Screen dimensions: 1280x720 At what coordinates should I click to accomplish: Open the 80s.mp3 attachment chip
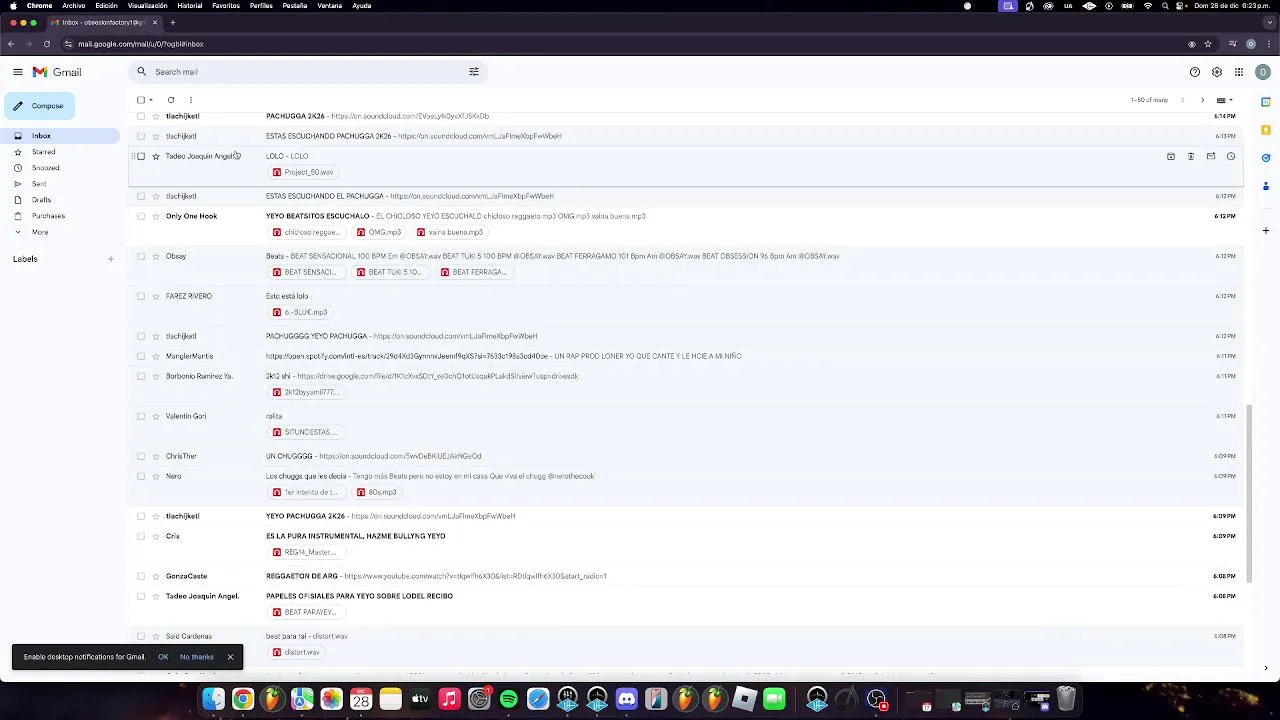coord(377,492)
